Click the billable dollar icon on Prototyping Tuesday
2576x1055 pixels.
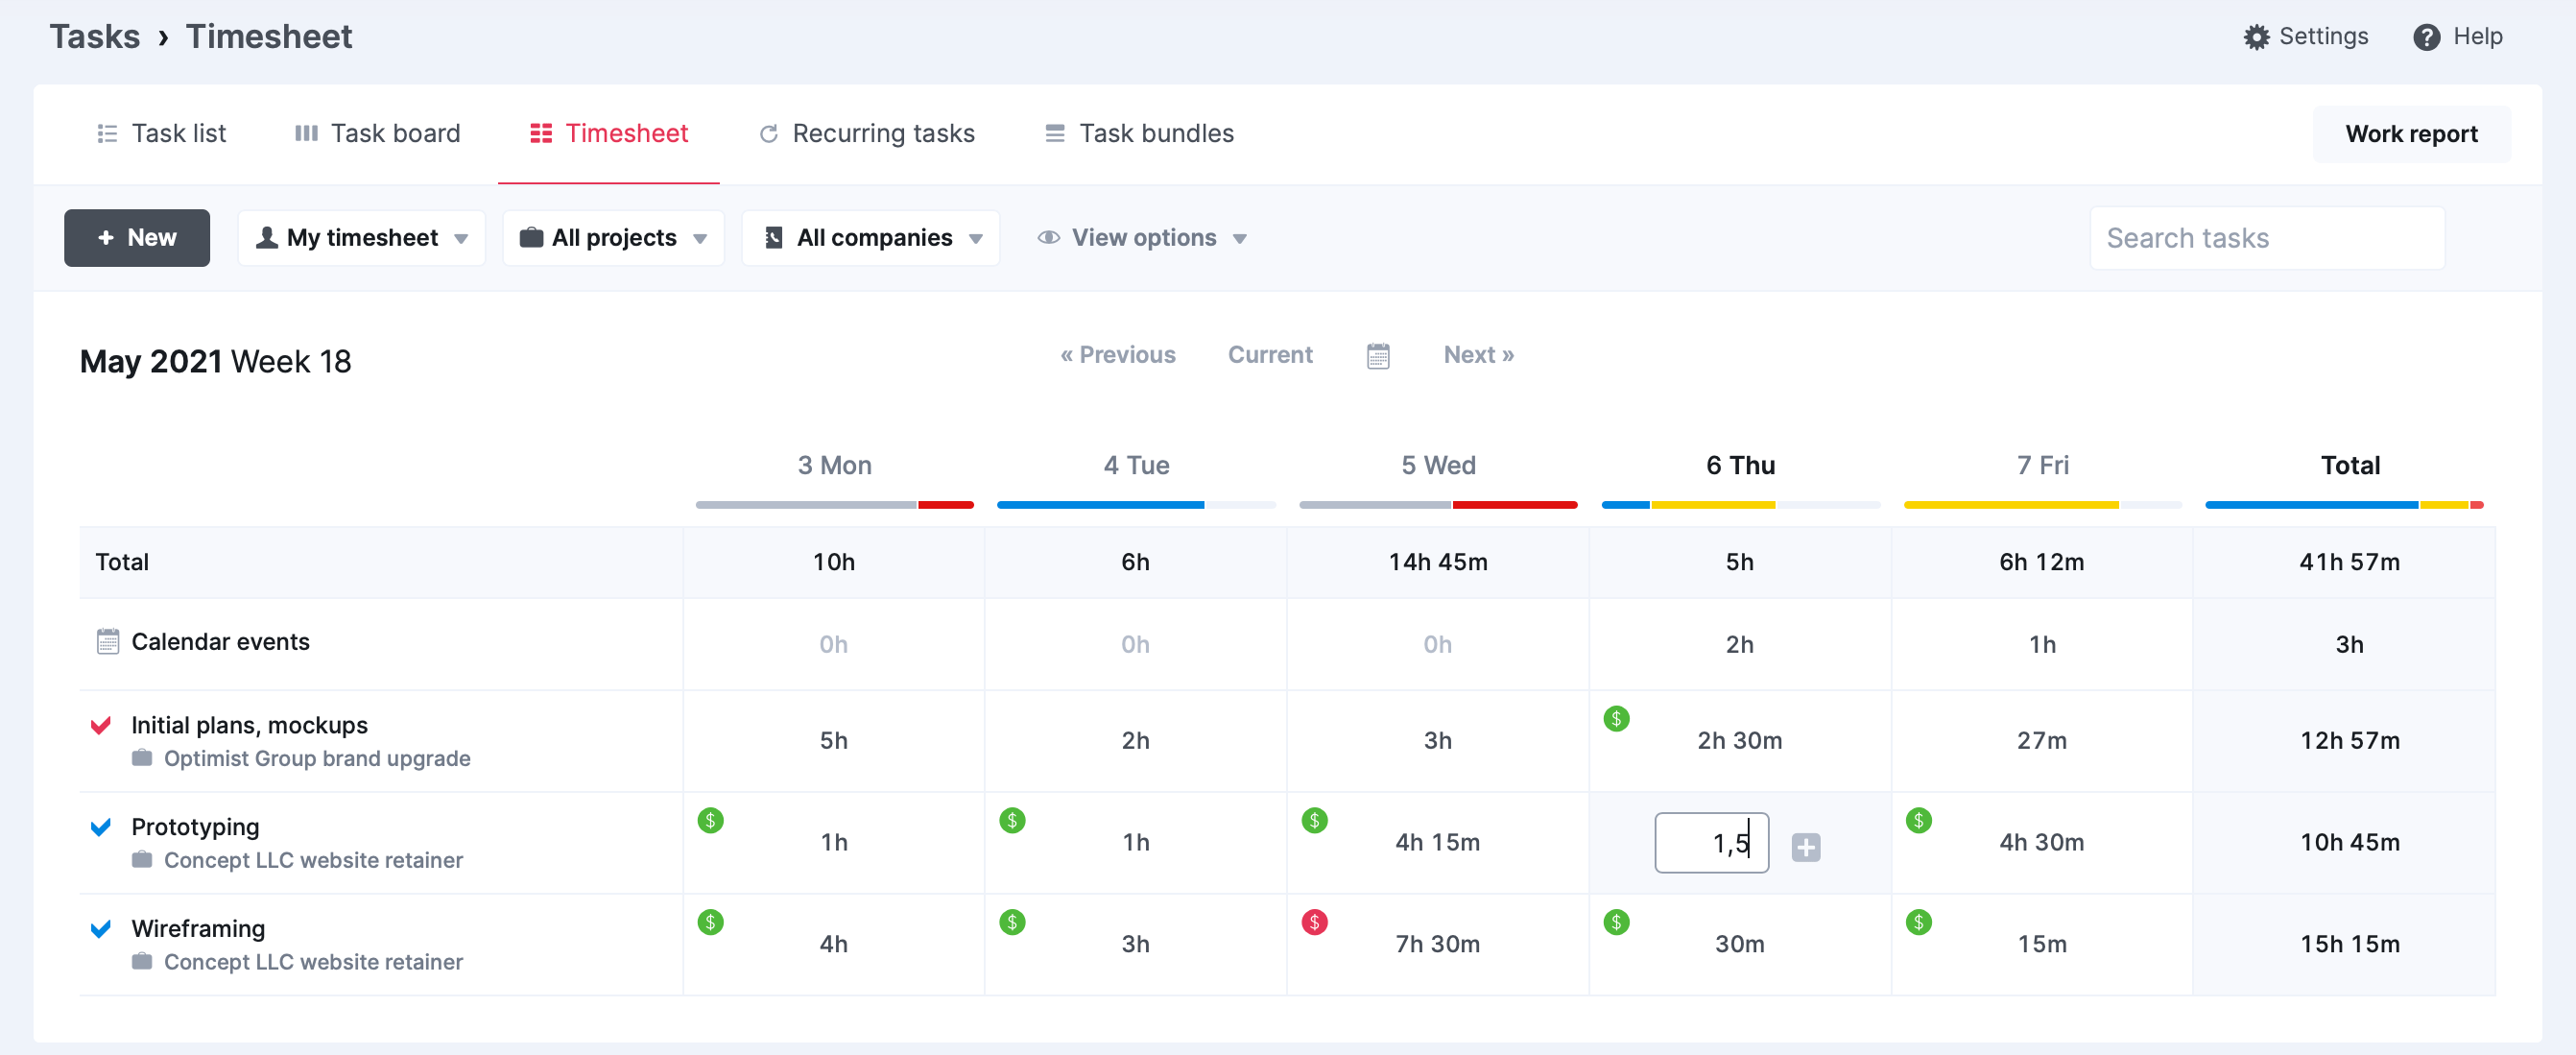(1012, 818)
